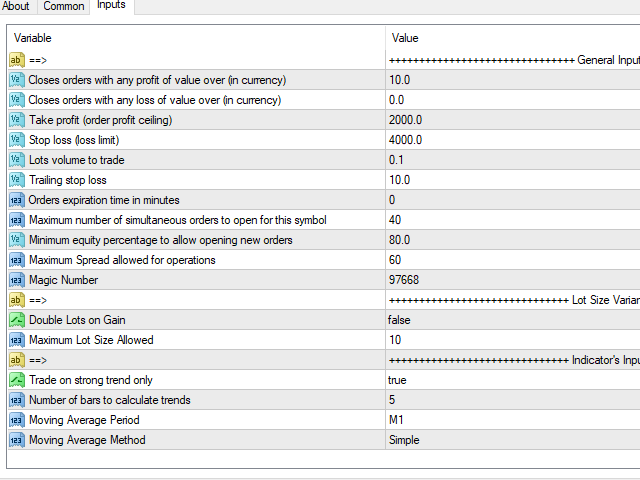Toggle the Double Lots on Gain false value
This screenshot has height=480, width=640.
pos(513,320)
